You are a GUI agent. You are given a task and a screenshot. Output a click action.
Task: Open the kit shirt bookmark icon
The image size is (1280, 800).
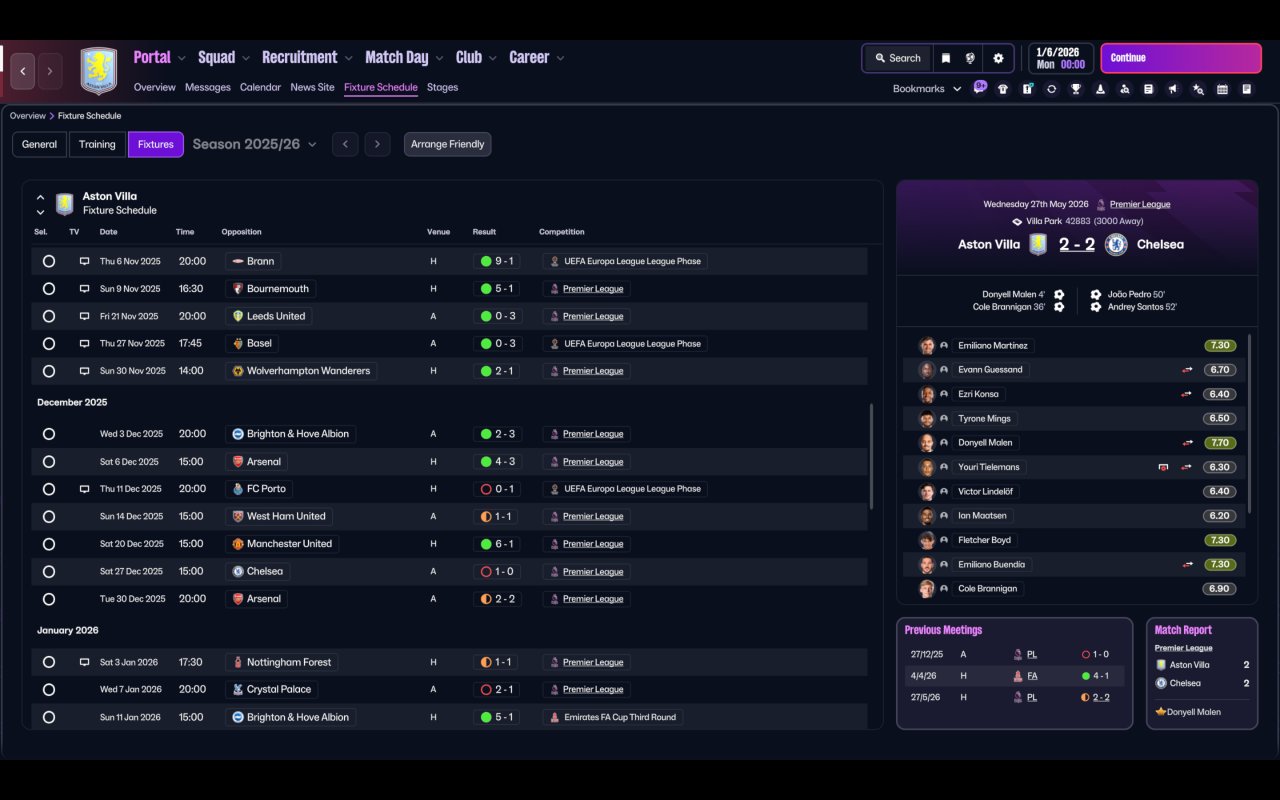point(1003,89)
